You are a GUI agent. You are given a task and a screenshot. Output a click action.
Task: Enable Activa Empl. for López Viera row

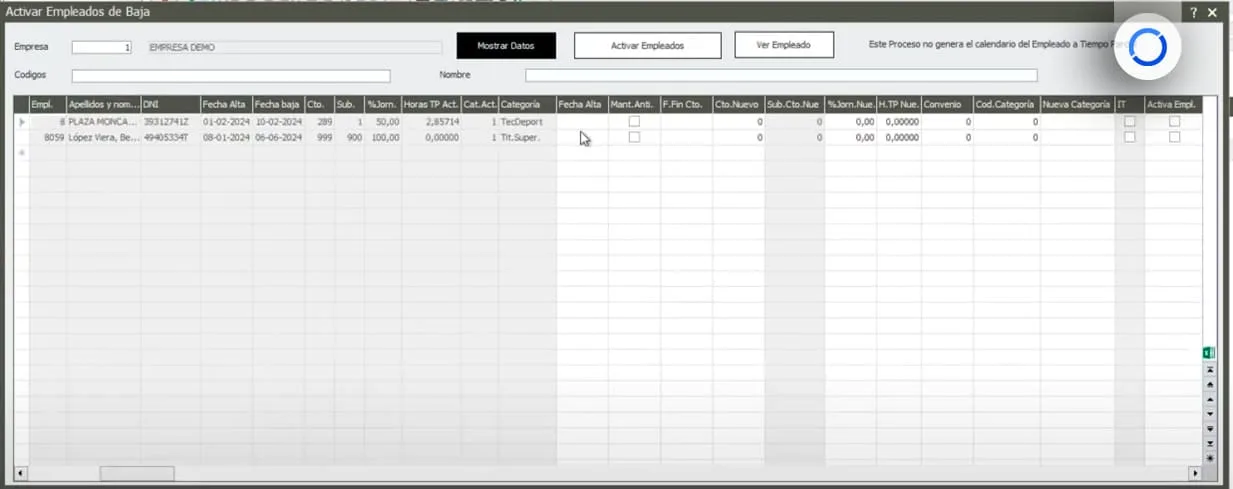[x=1175, y=137]
